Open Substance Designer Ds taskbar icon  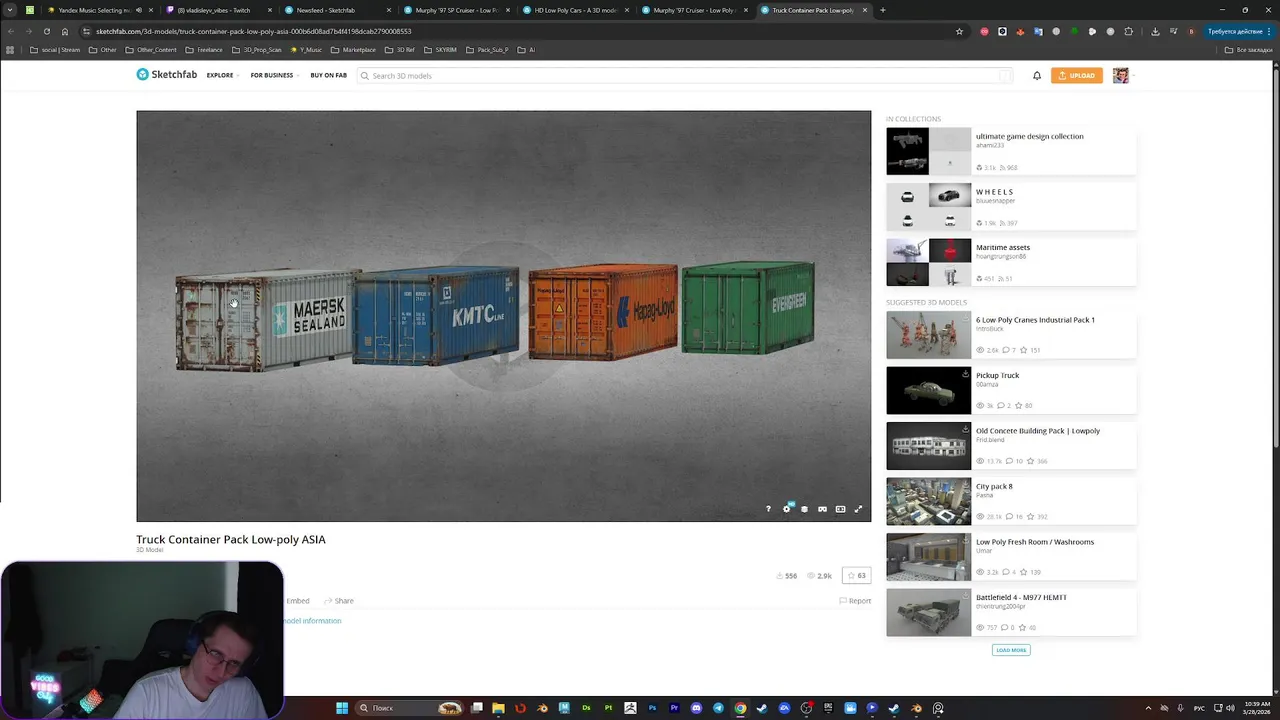(x=586, y=708)
